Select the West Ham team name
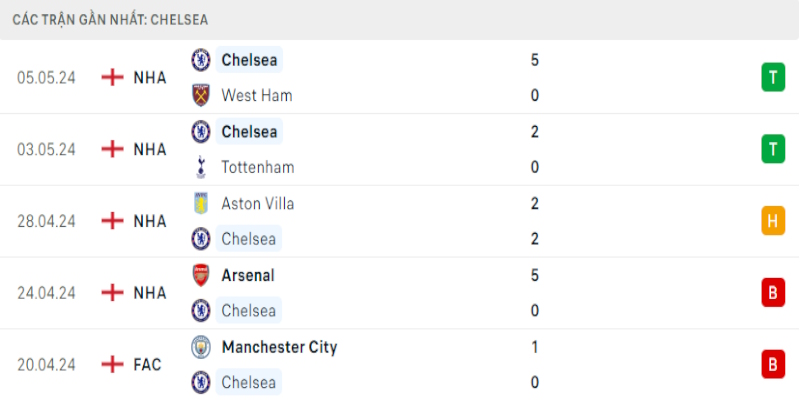The height and width of the screenshot is (400, 800). [257, 96]
